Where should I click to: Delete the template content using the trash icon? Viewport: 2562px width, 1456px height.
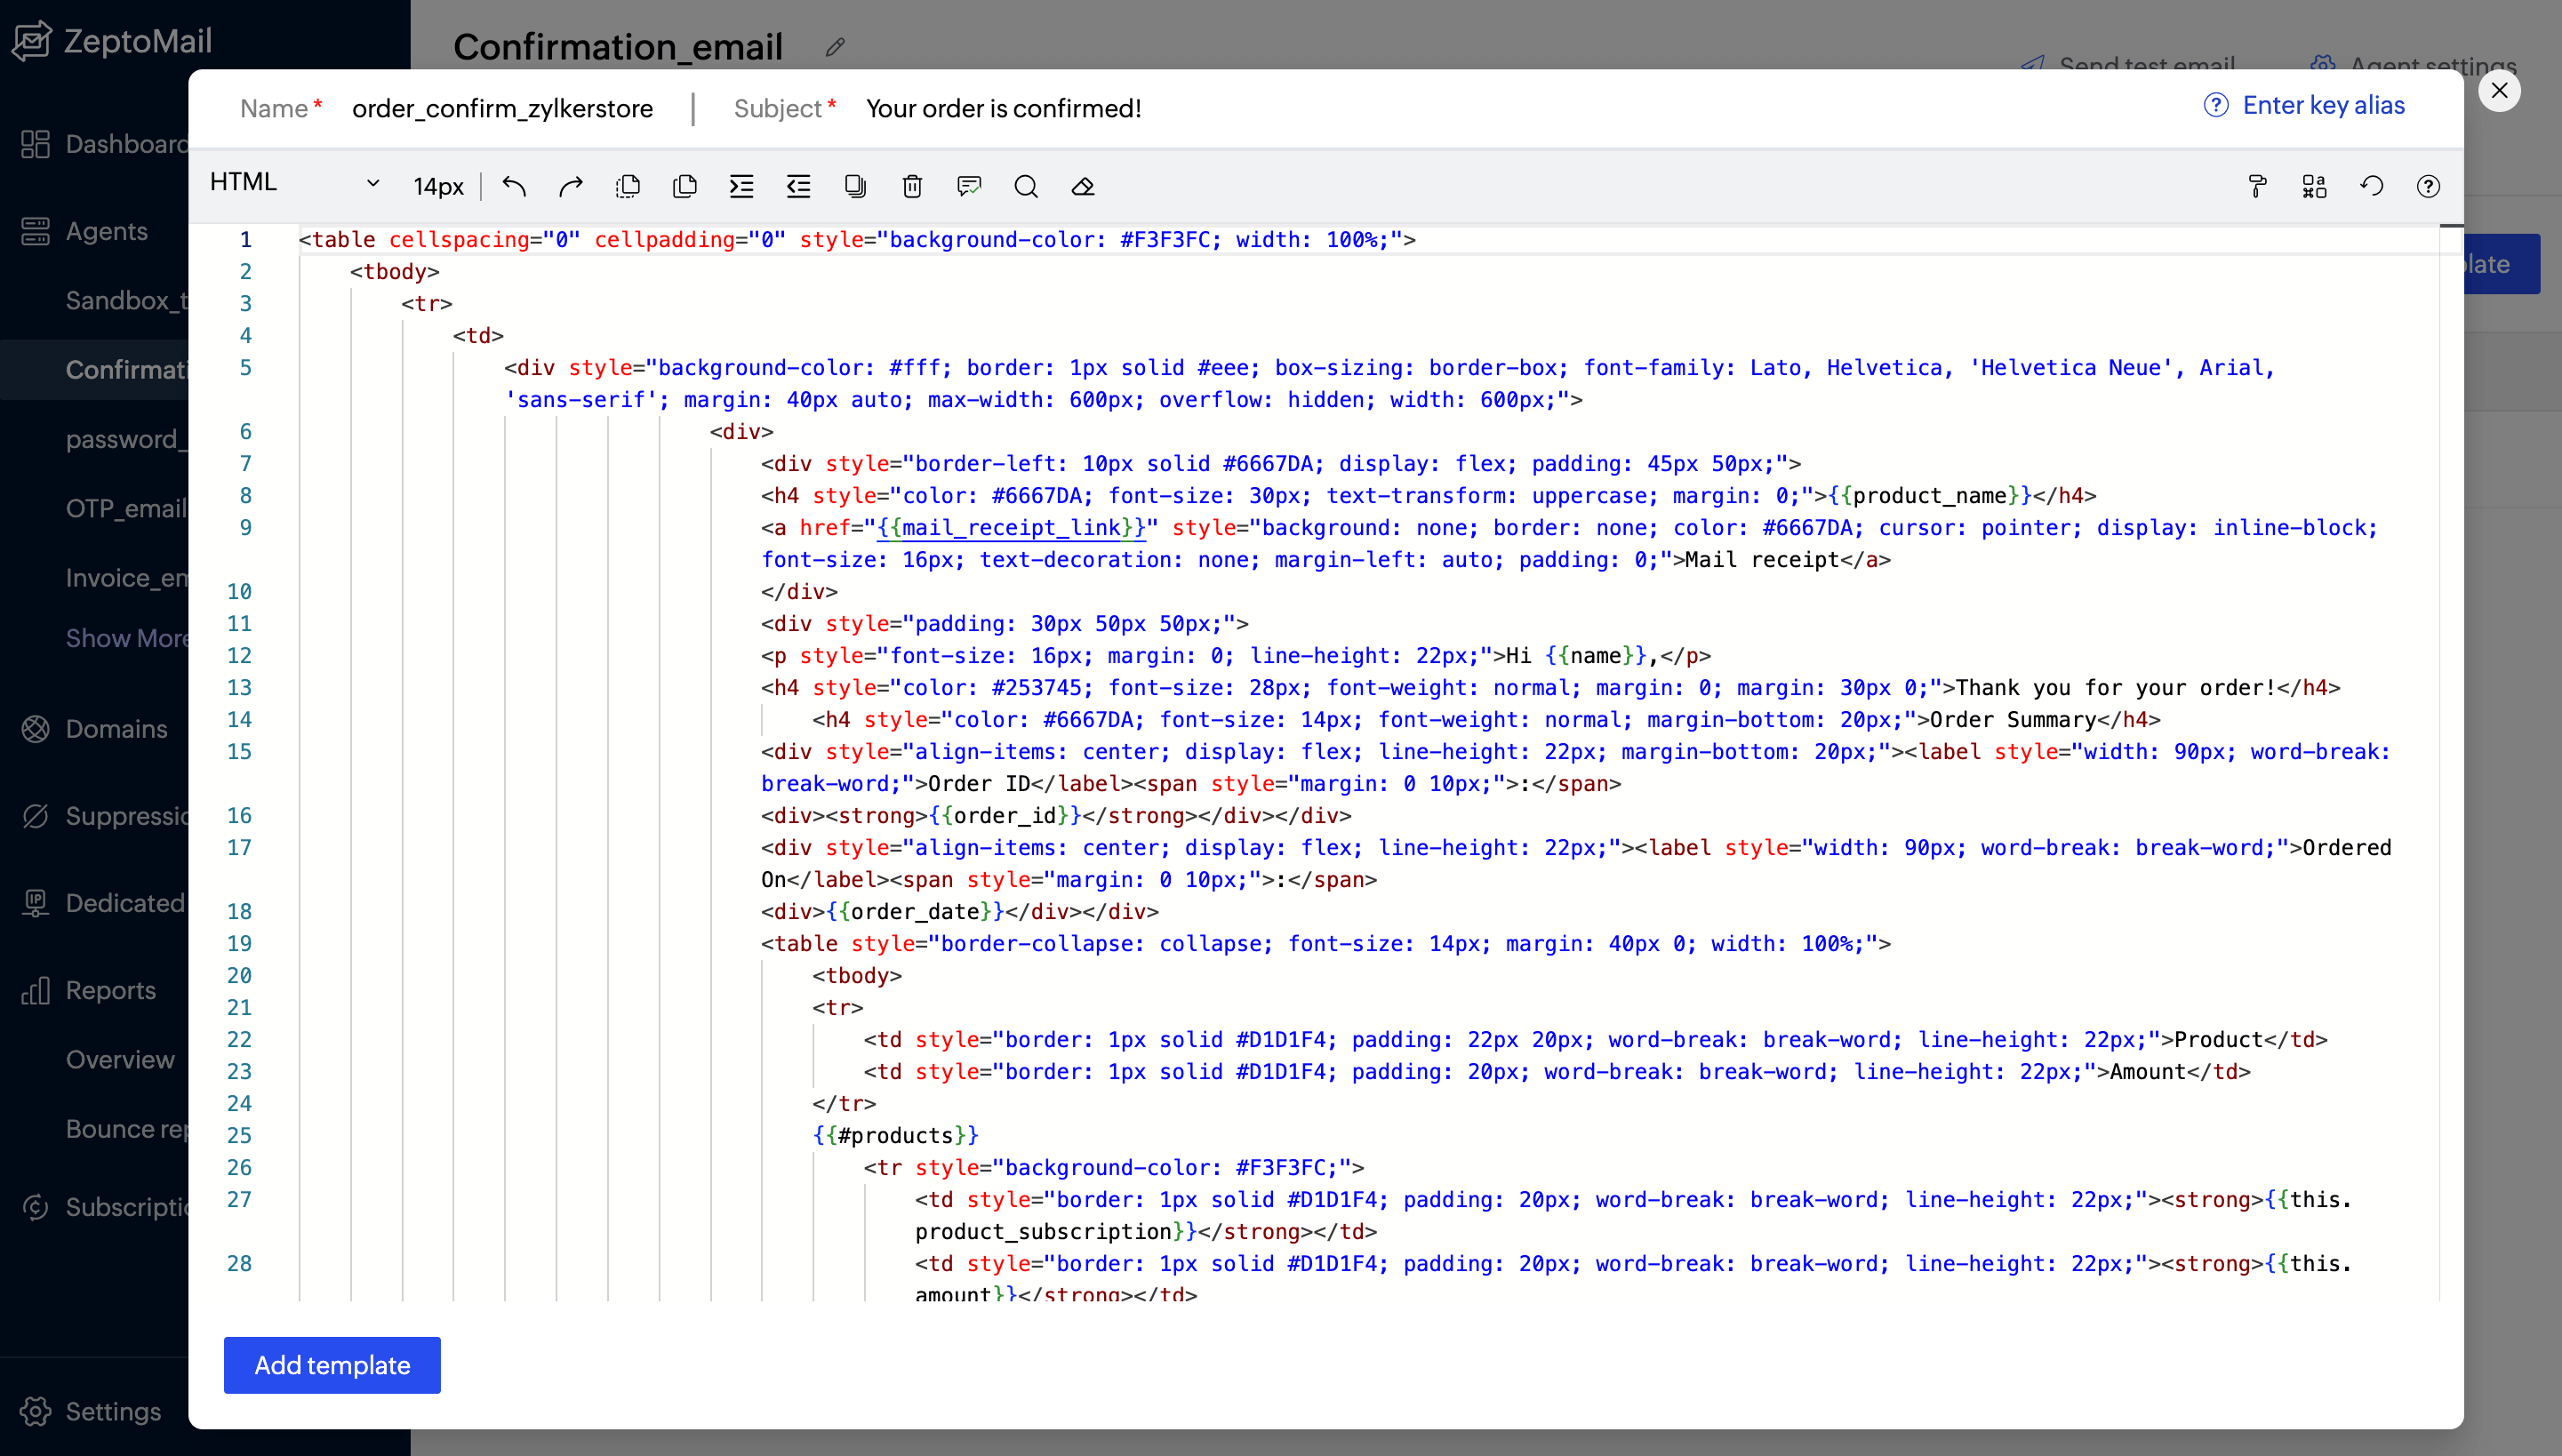tap(911, 186)
